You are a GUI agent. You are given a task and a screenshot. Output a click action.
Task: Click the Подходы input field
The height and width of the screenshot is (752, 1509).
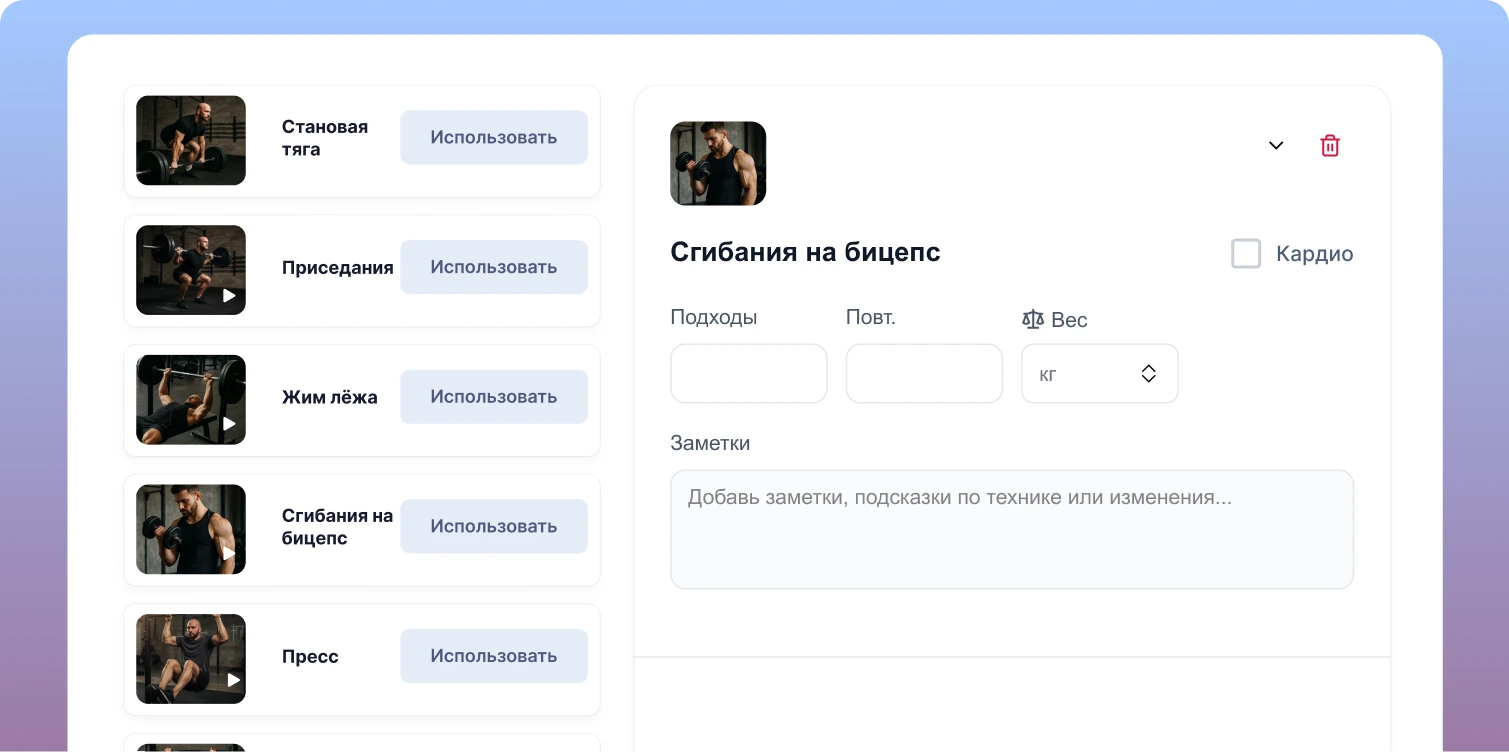pyautogui.click(x=749, y=374)
